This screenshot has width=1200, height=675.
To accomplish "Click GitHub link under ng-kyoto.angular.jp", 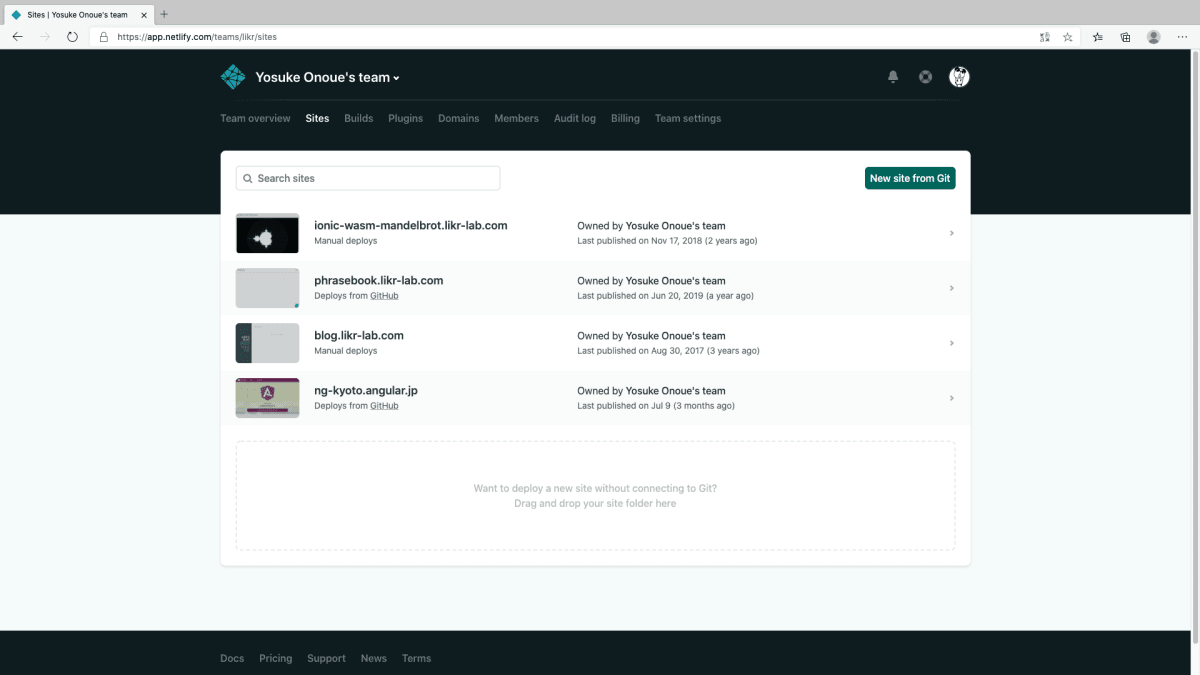I will coord(384,406).
